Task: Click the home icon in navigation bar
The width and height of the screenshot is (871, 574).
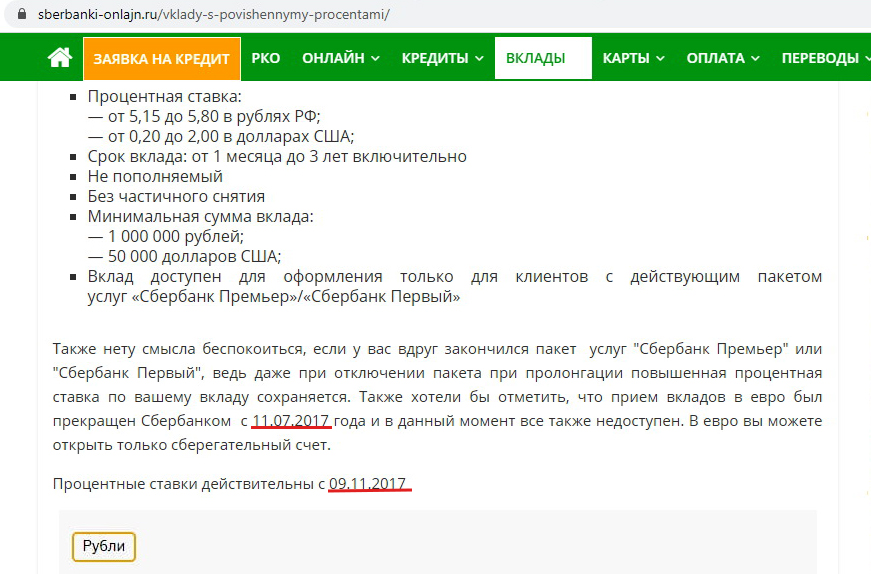Action: (x=60, y=58)
